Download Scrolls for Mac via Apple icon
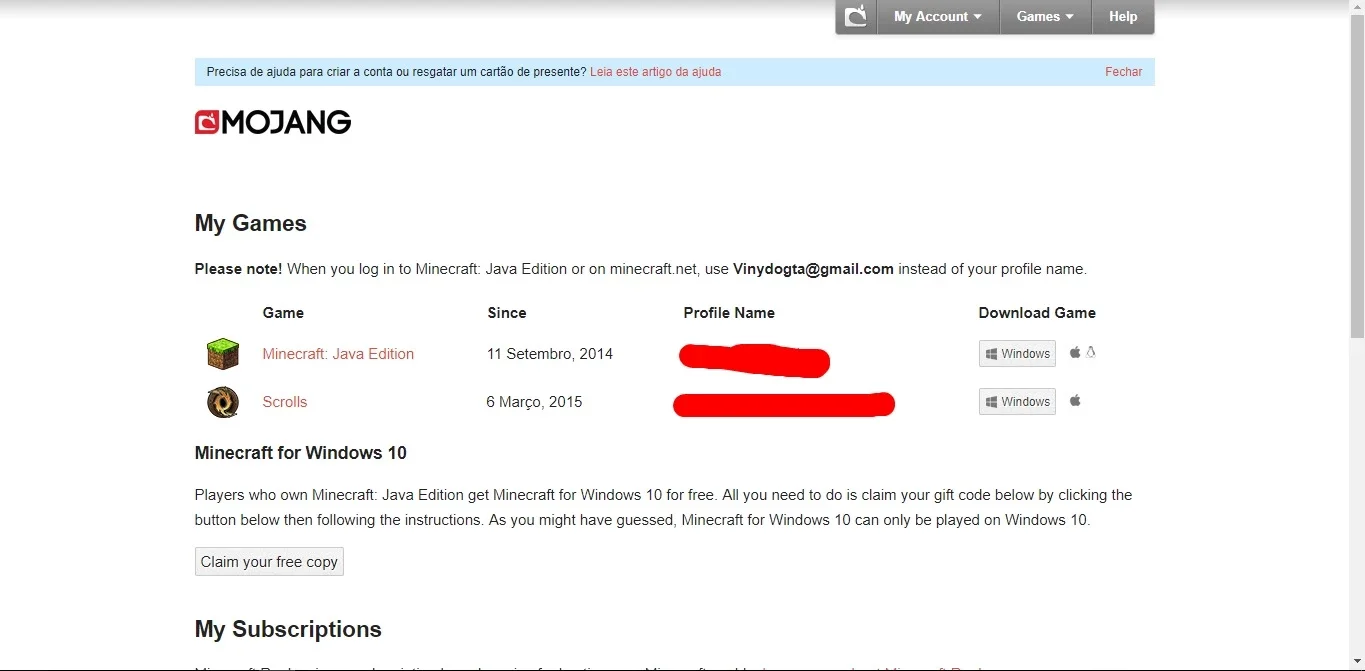This screenshot has height=671, width=1365. pos(1075,400)
